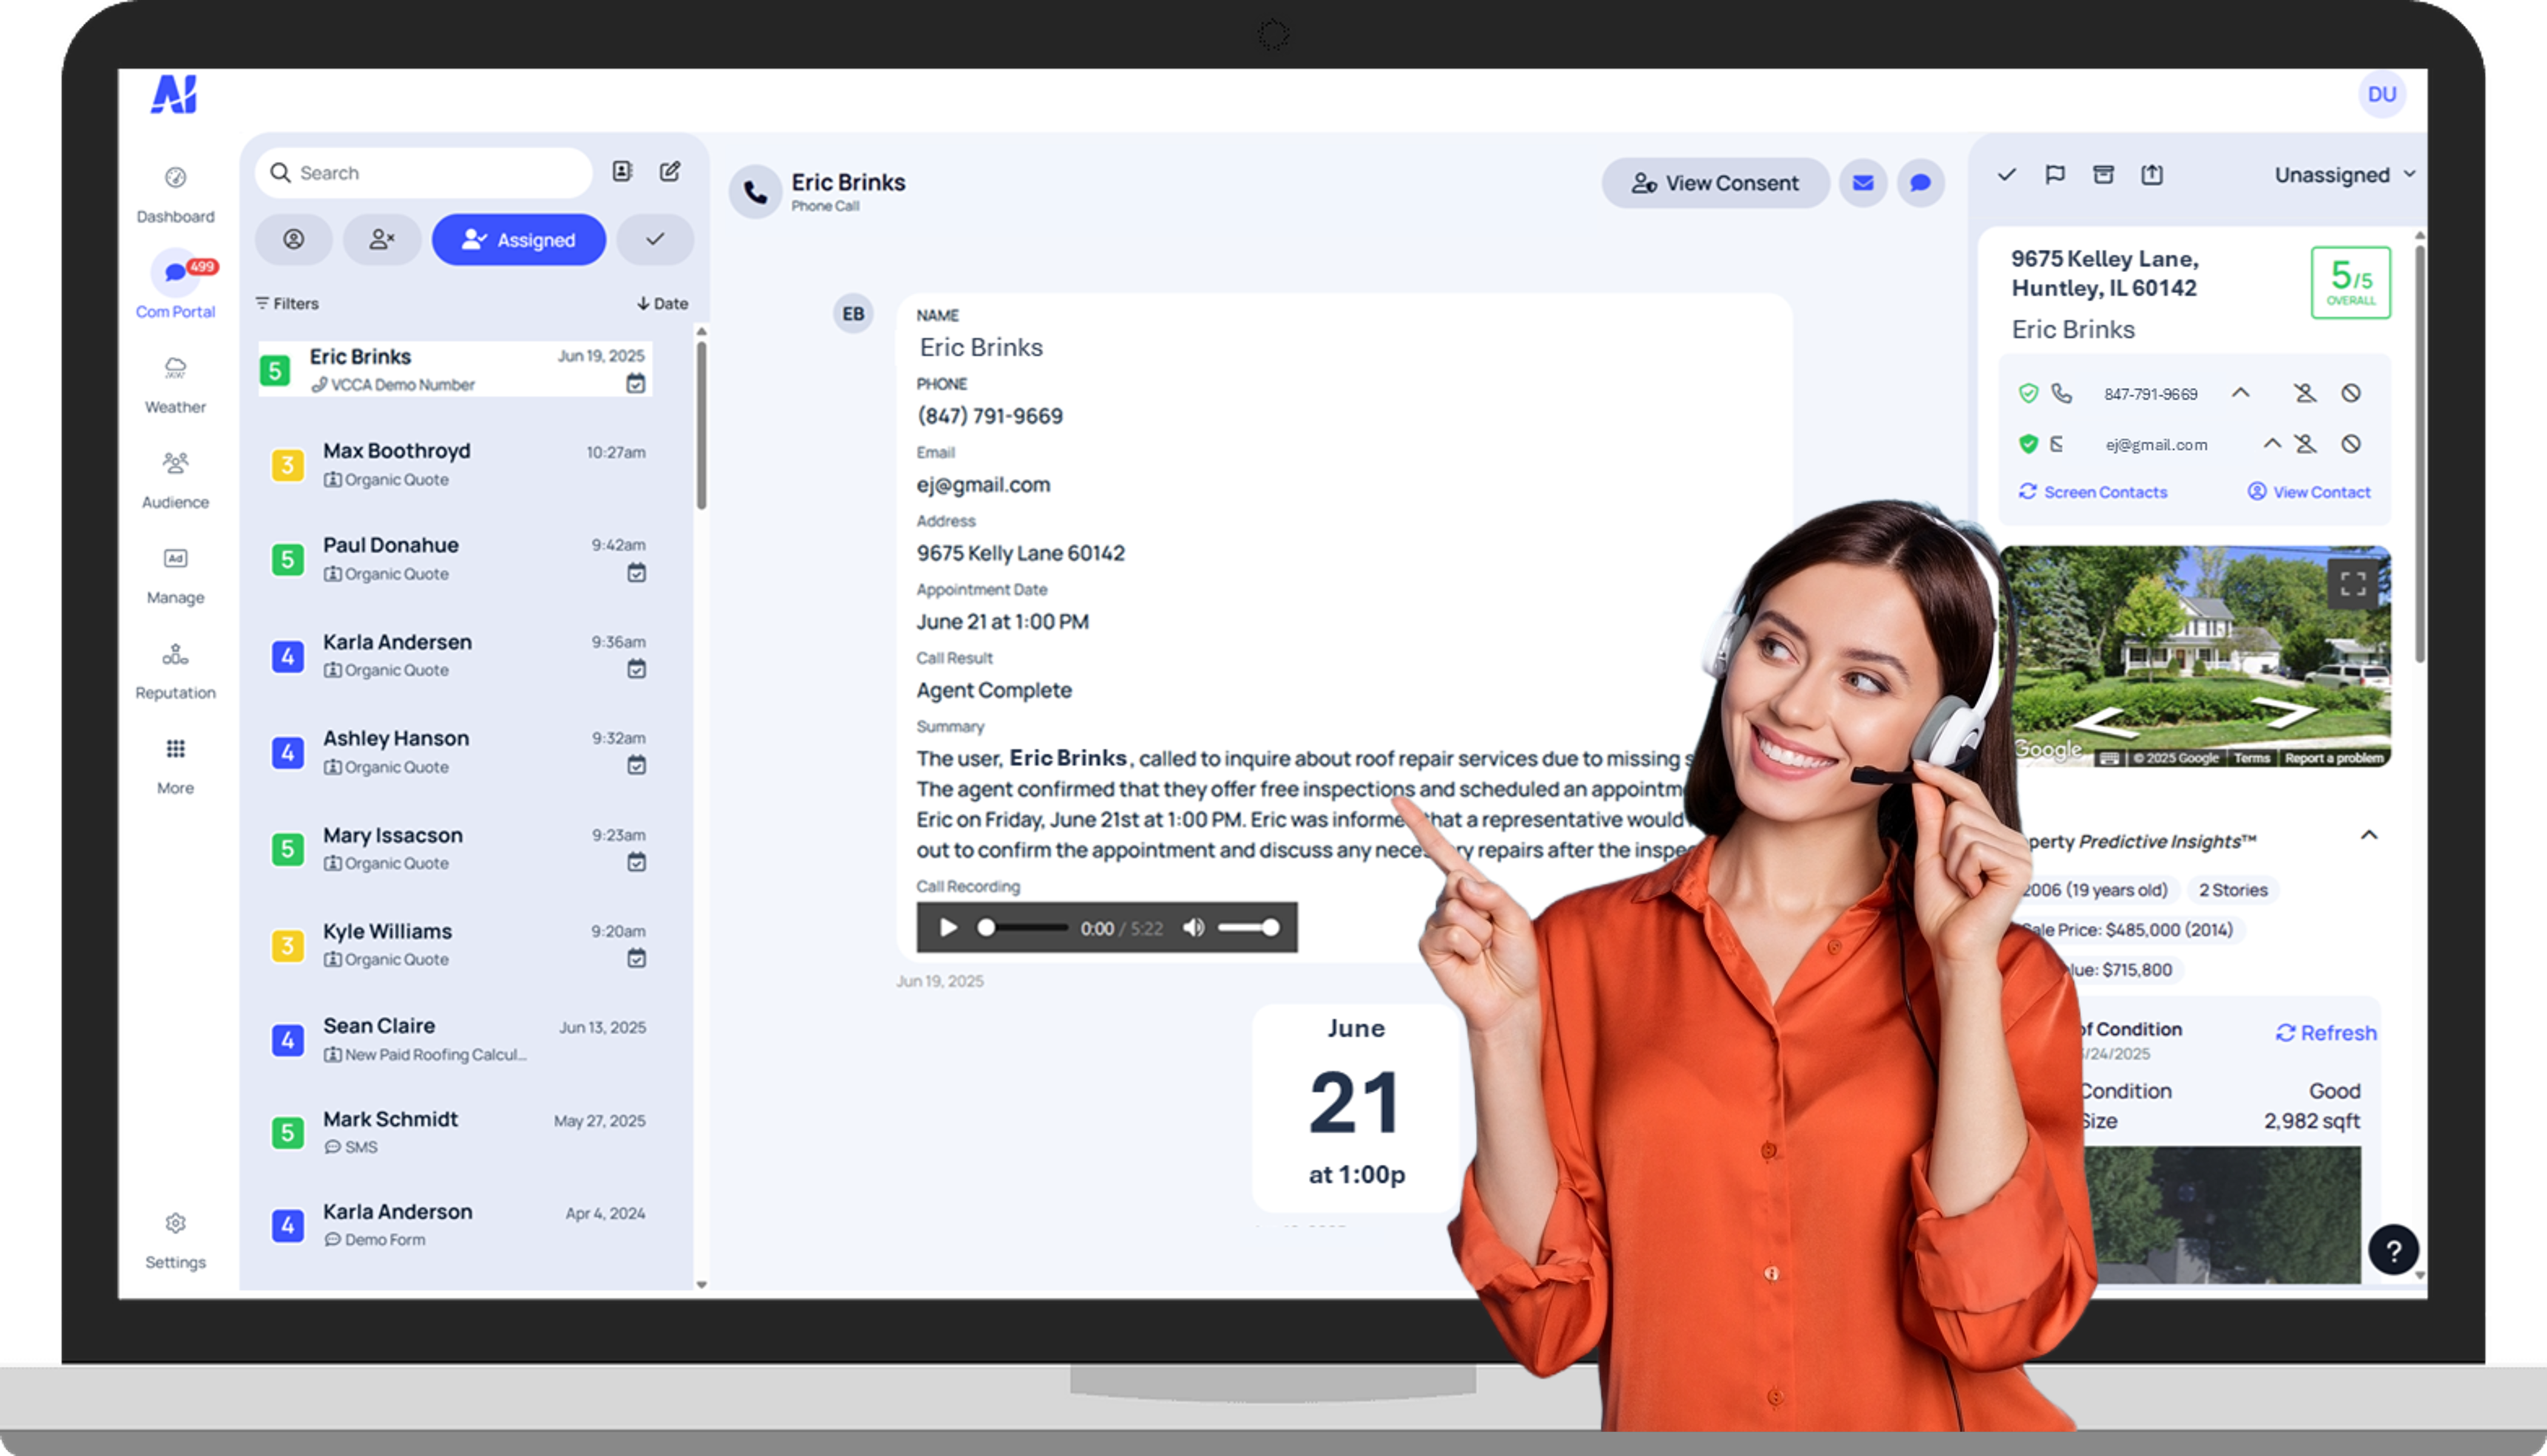Click the View Consent button
2547x1456 pixels.
[x=1715, y=183]
